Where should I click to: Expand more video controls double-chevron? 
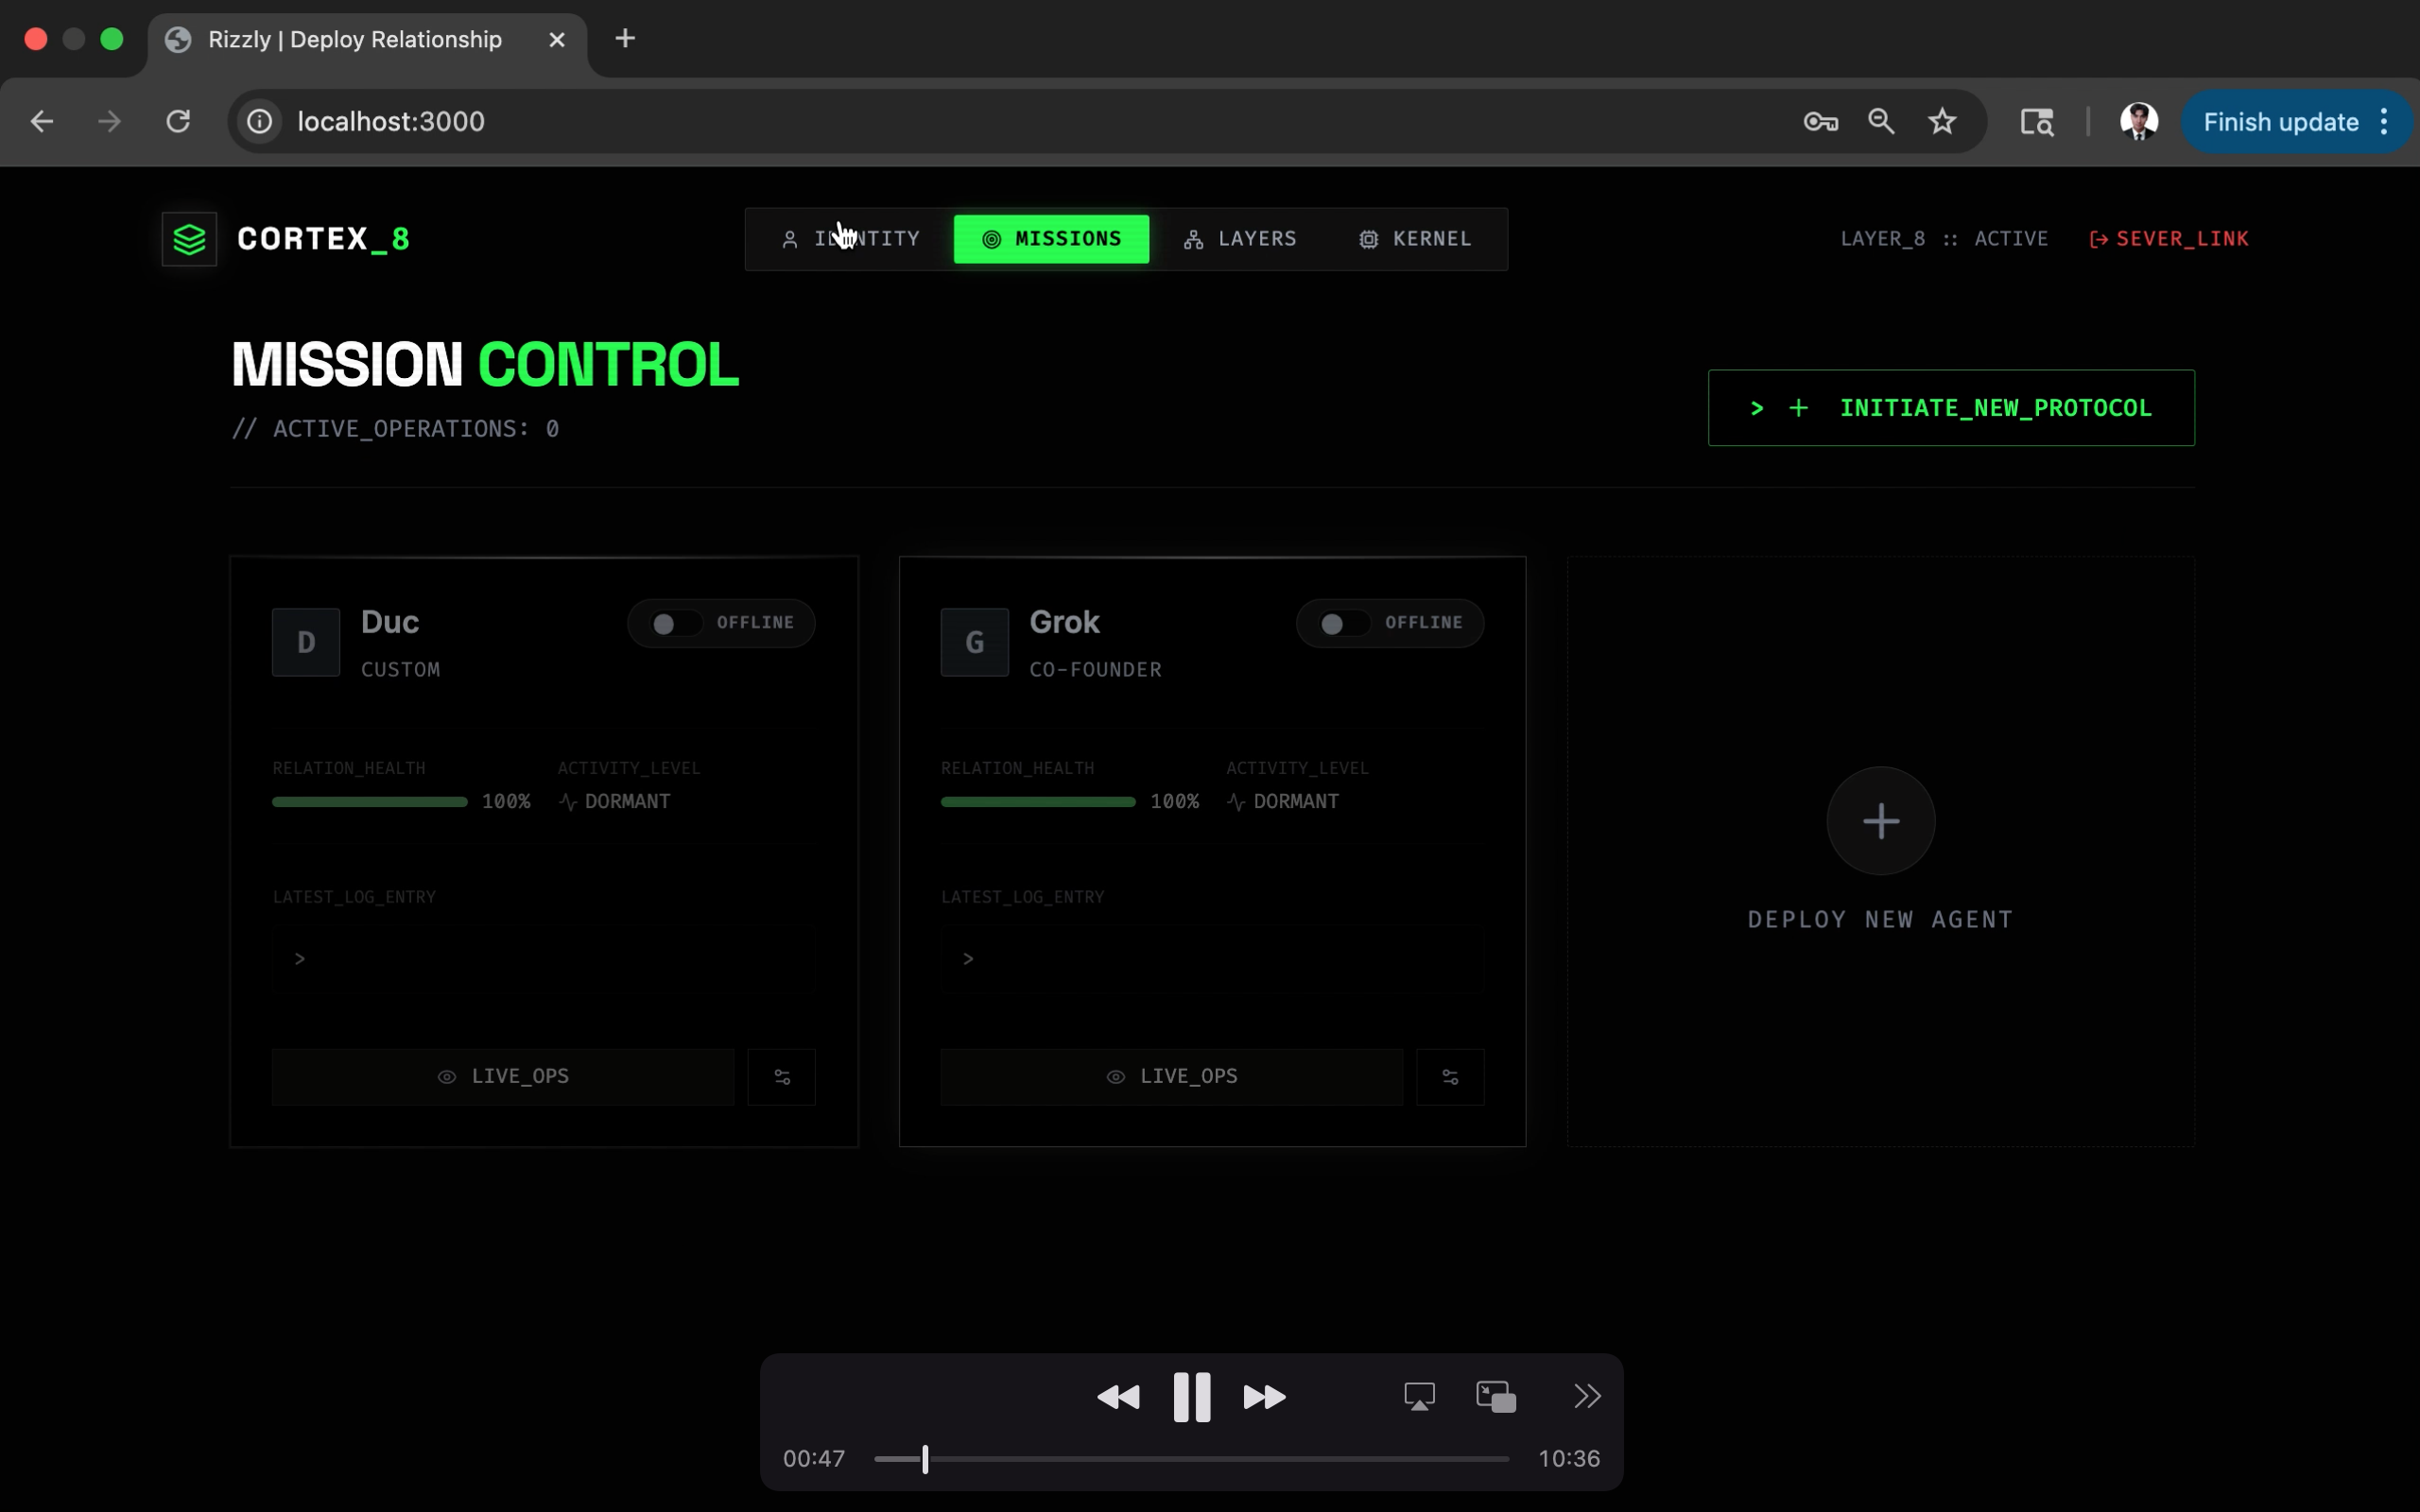pos(1587,1396)
